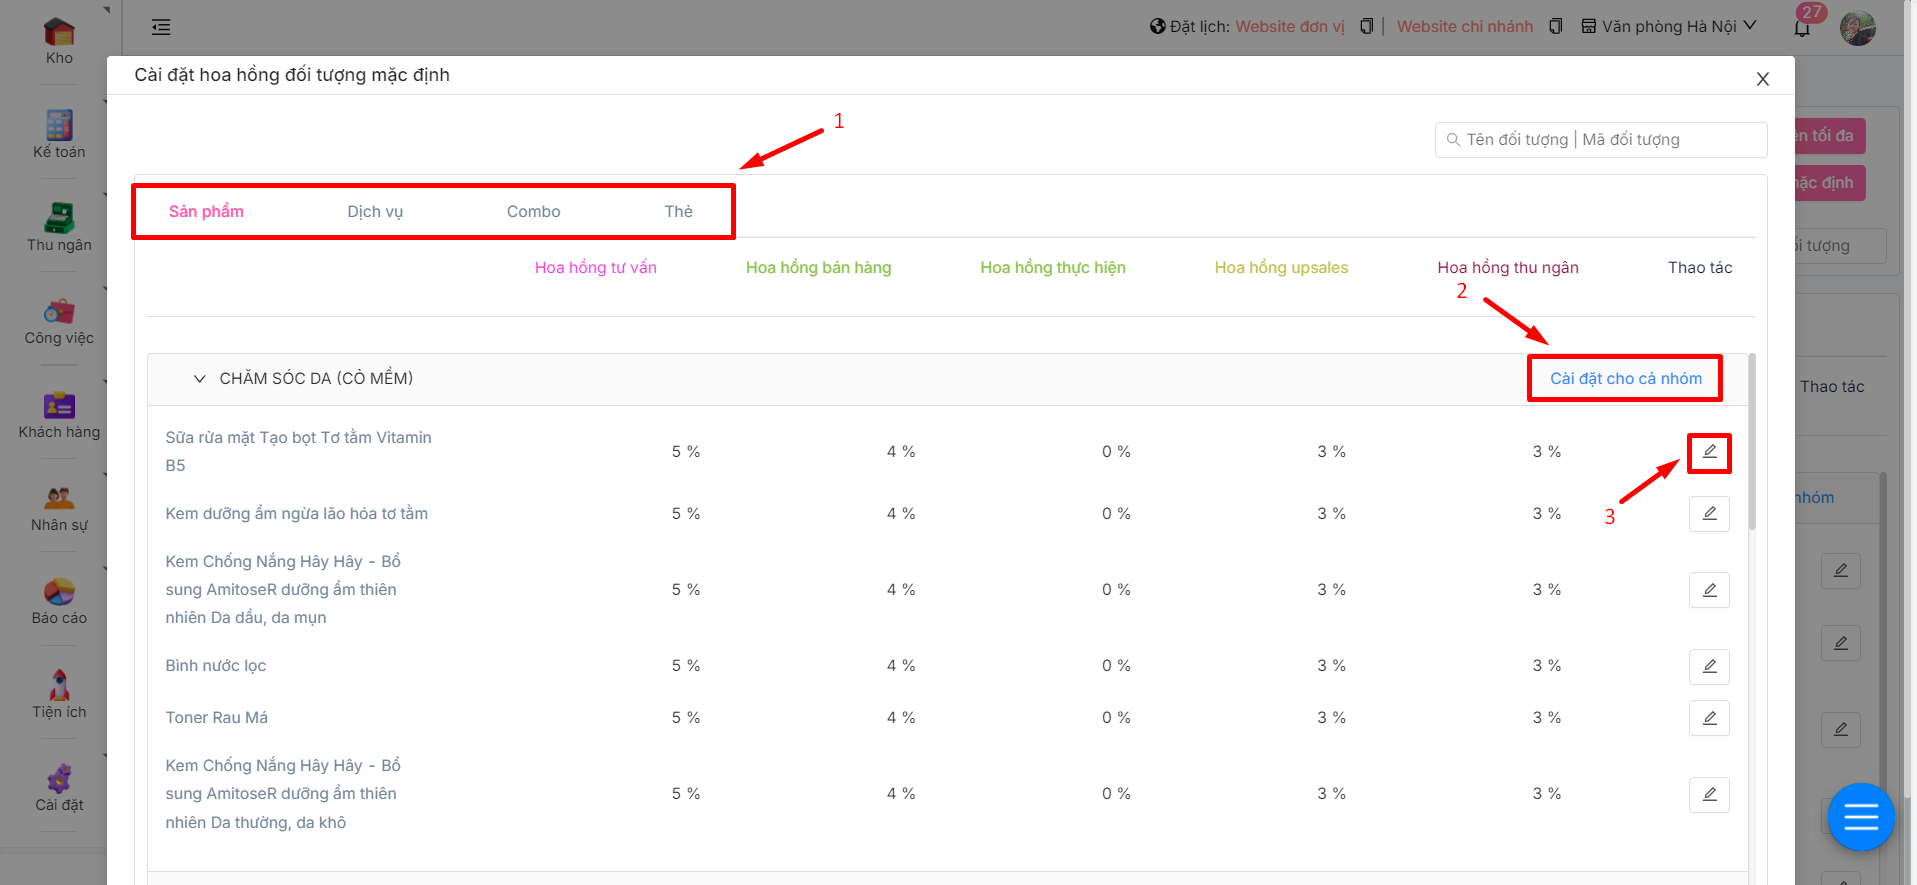The image size is (1917, 885).
Task: Select the Thẻ tab
Action: (x=678, y=212)
